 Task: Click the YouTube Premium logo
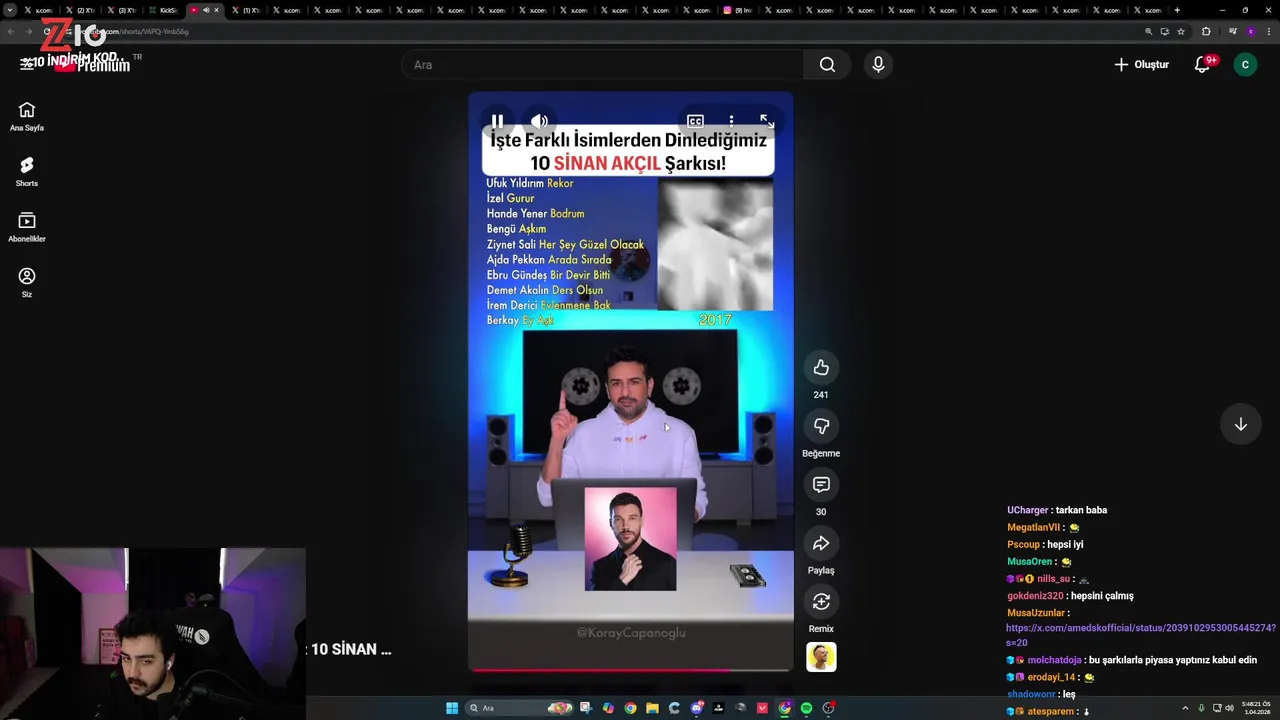(x=92, y=64)
